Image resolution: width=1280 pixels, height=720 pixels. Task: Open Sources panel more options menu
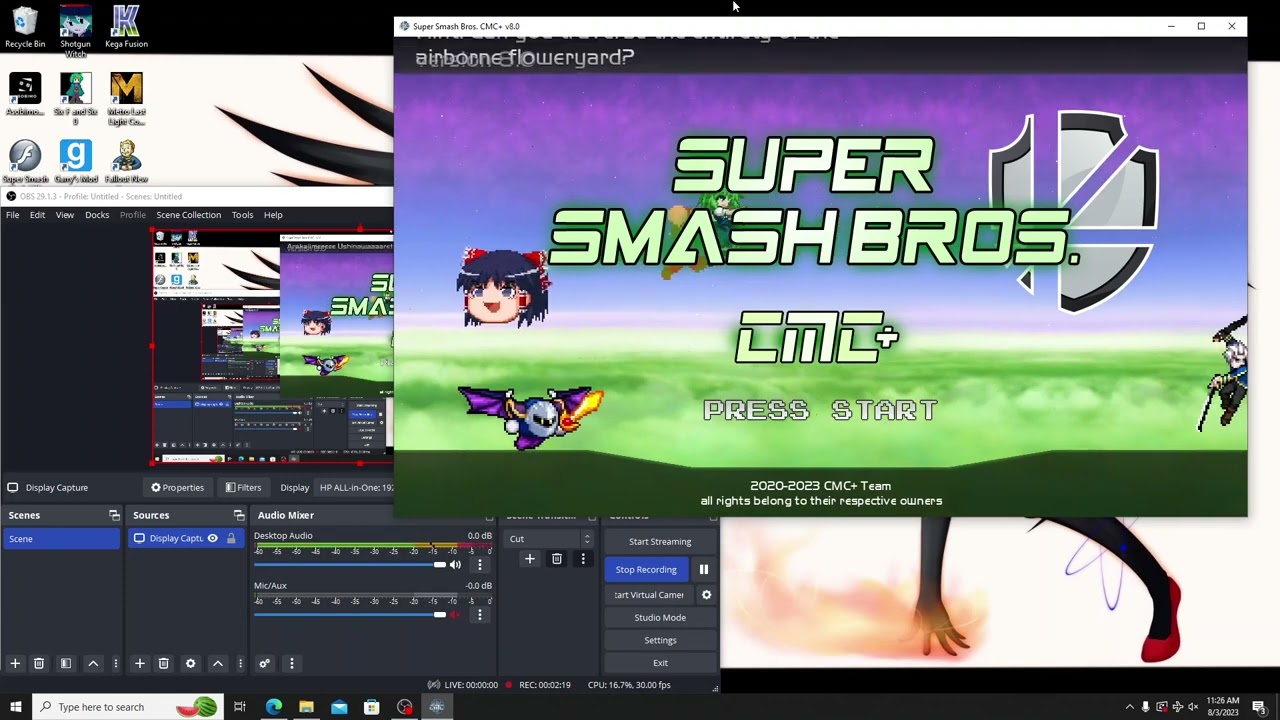coord(240,663)
